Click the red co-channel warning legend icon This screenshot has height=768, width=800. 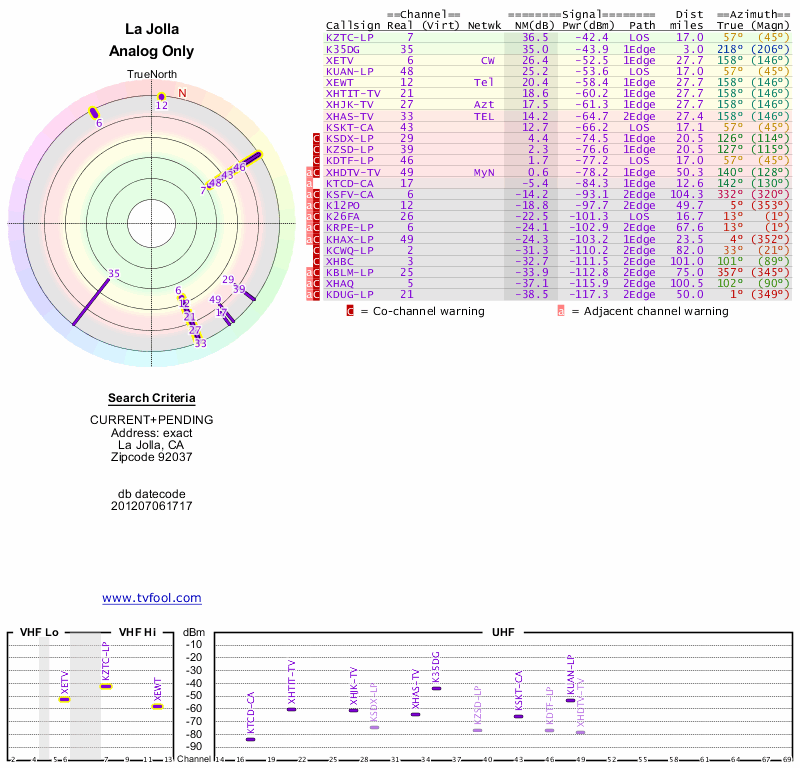(350, 311)
